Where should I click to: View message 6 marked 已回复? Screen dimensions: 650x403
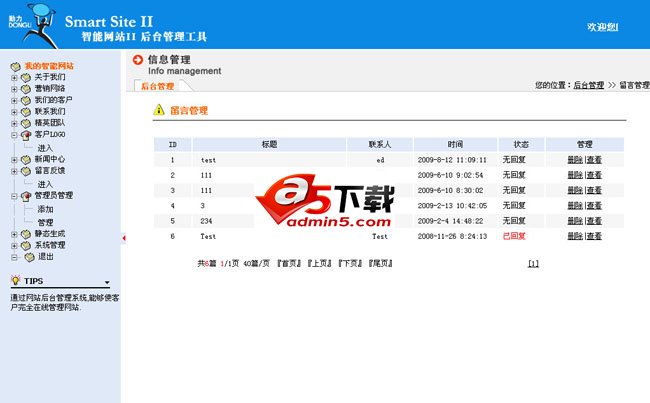tap(594, 236)
